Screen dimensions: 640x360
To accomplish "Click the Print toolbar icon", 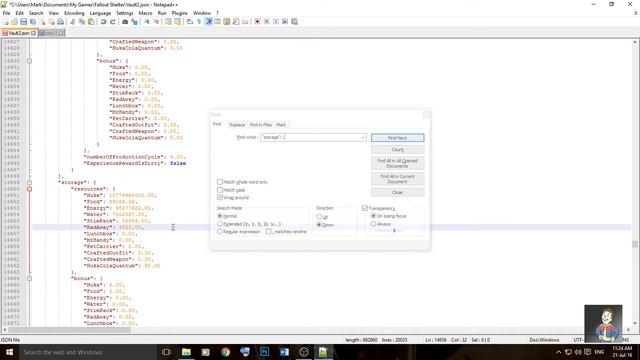I will click(60, 22).
